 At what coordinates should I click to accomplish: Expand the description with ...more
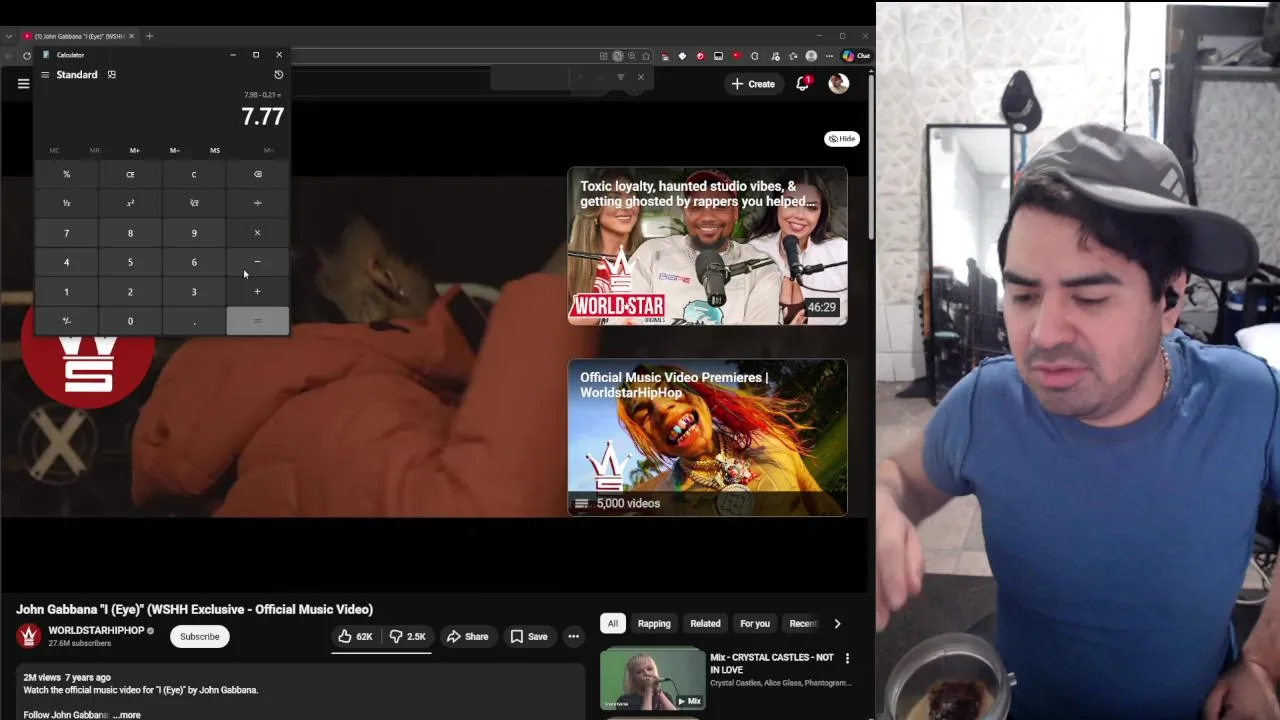pos(127,715)
